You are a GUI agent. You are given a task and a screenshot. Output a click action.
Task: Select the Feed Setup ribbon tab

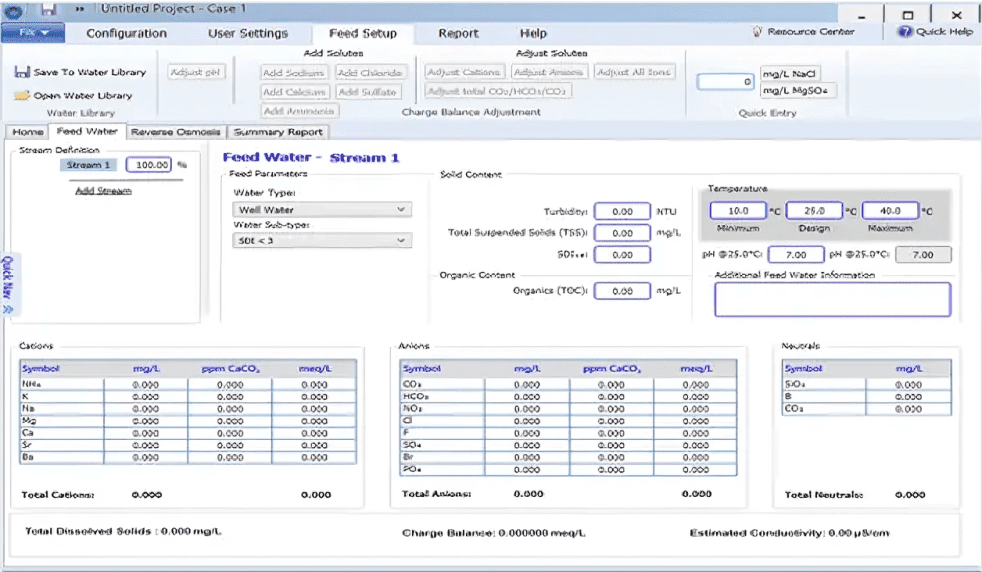363,33
